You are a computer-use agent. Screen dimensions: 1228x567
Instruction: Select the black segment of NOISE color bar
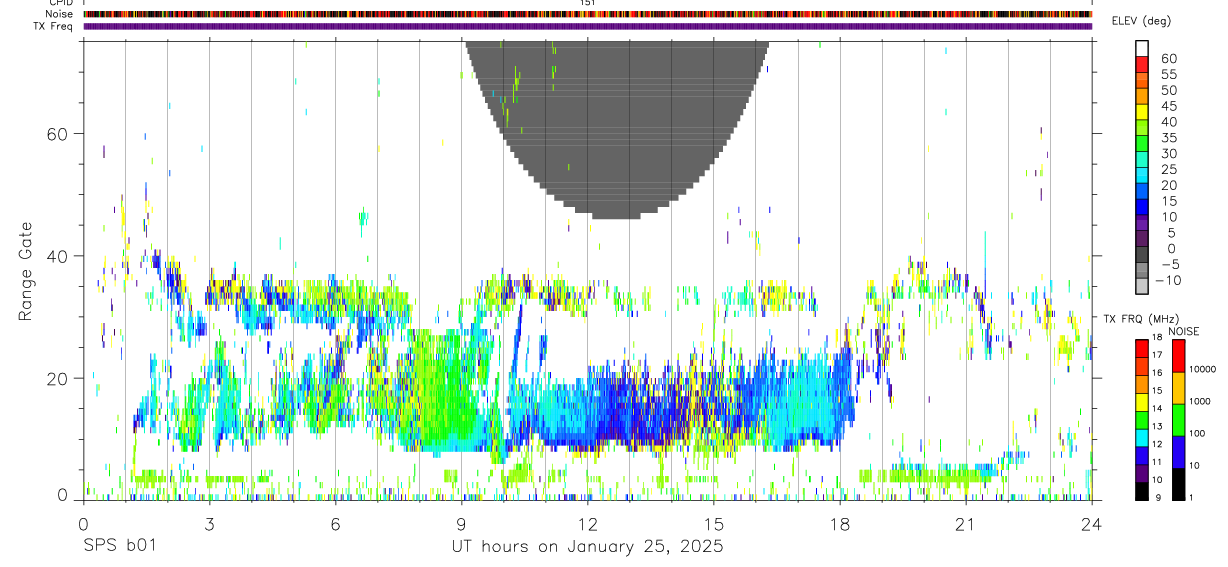click(x=1177, y=484)
